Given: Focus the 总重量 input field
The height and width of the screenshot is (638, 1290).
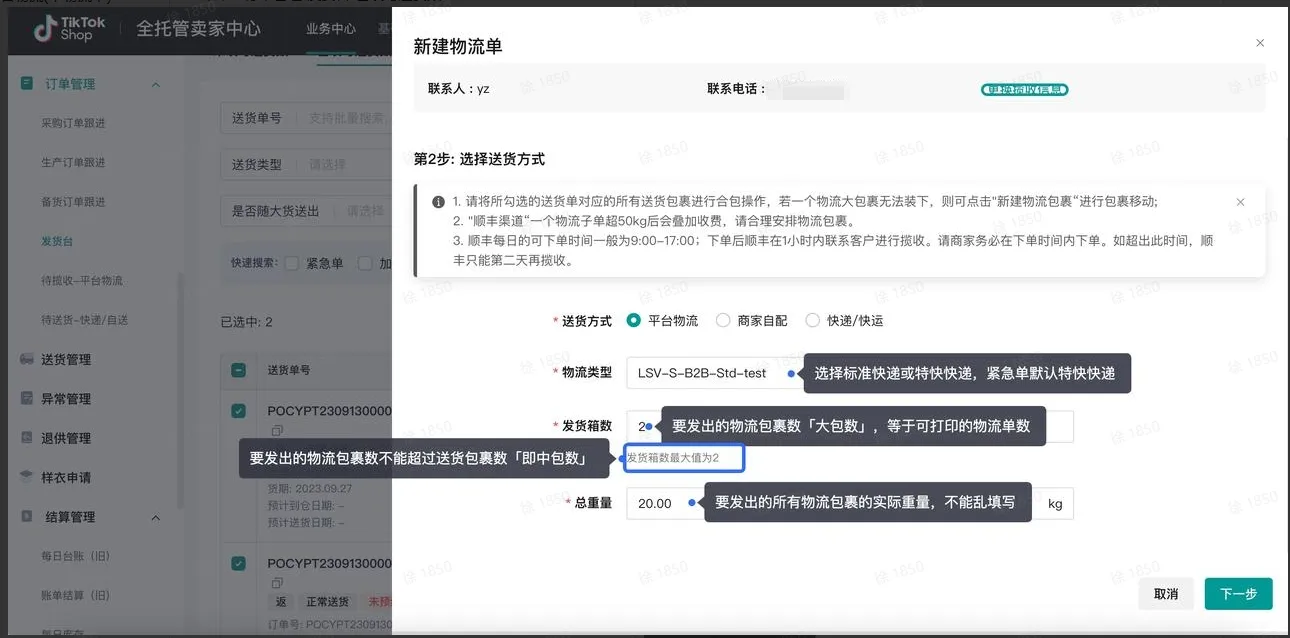Looking at the screenshot, I should click(831, 503).
